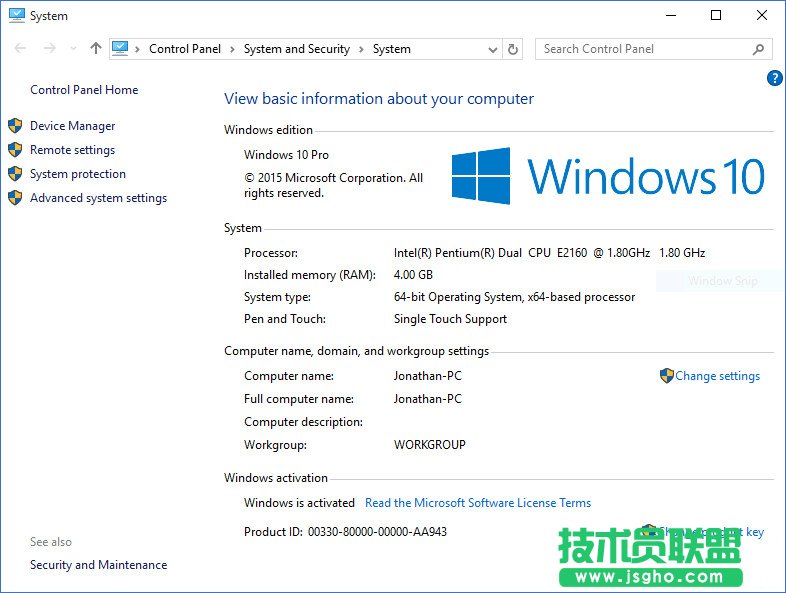The width and height of the screenshot is (786, 593).
Task: Open Control Panel Home
Action: pyautogui.click(x=84, y=90)
